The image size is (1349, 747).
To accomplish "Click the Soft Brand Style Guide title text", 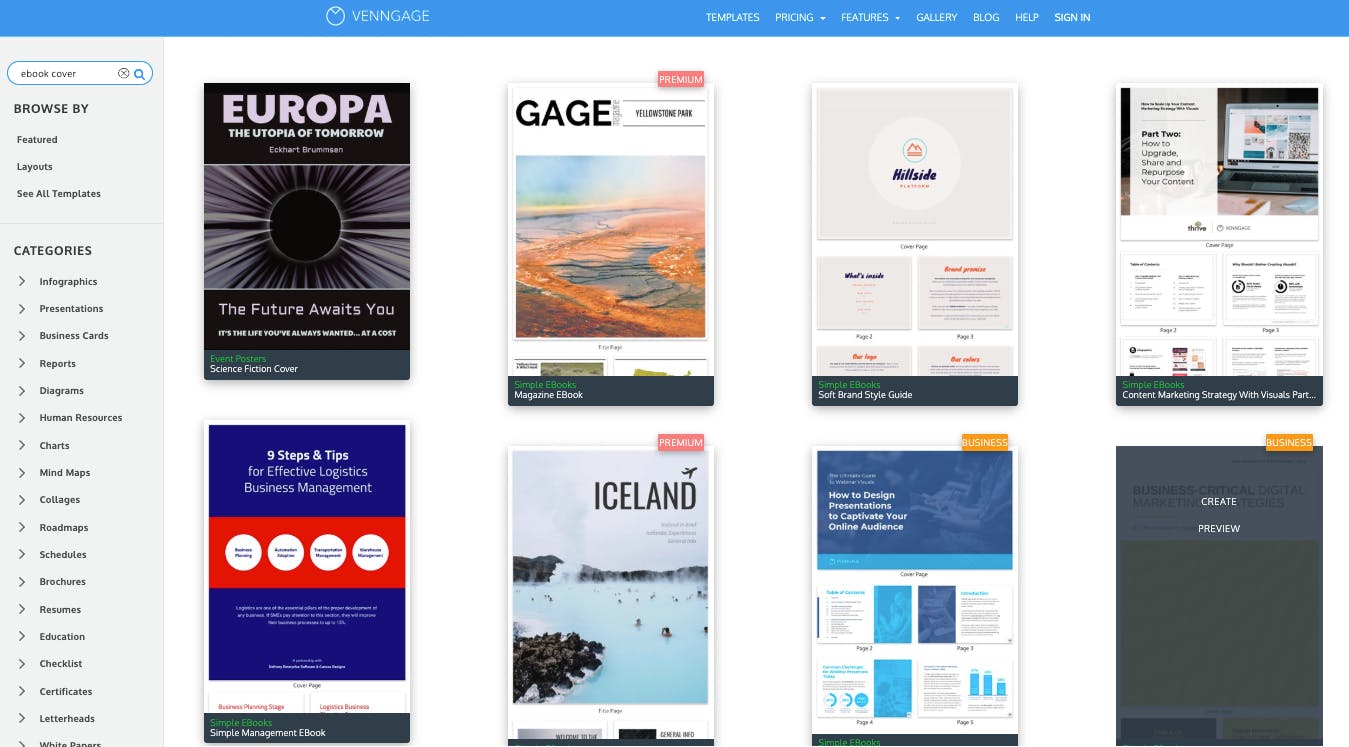I will pyautogui.click(x=865, y=395).
